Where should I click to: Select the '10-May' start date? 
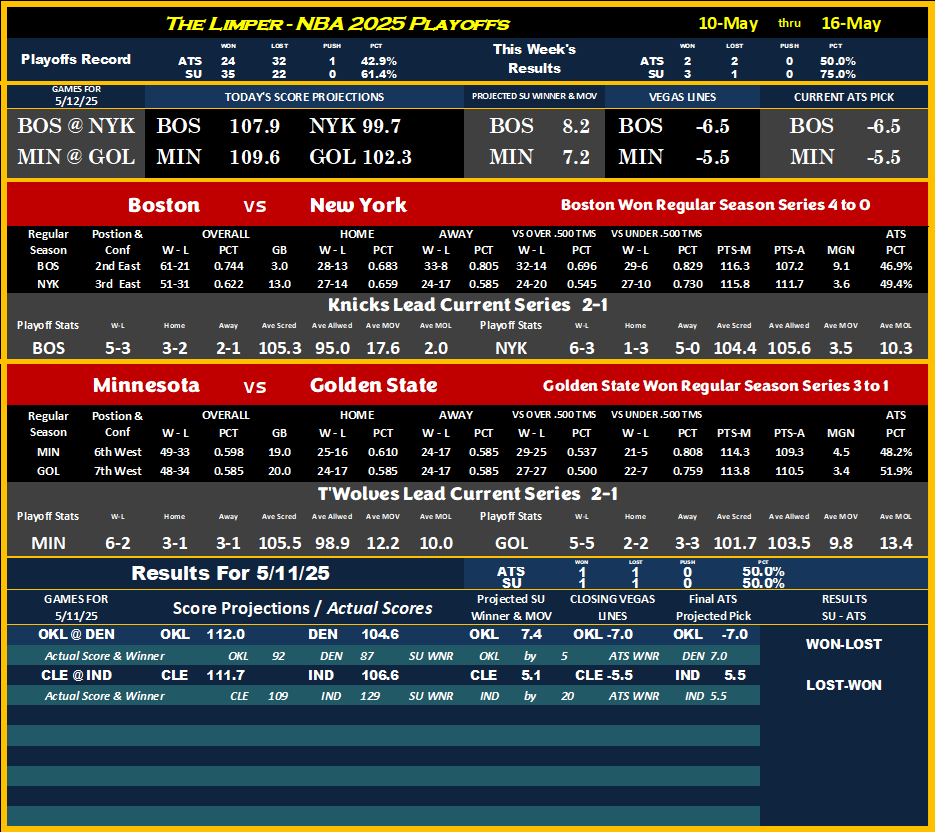pyautogui.click(x=728, y=23)
